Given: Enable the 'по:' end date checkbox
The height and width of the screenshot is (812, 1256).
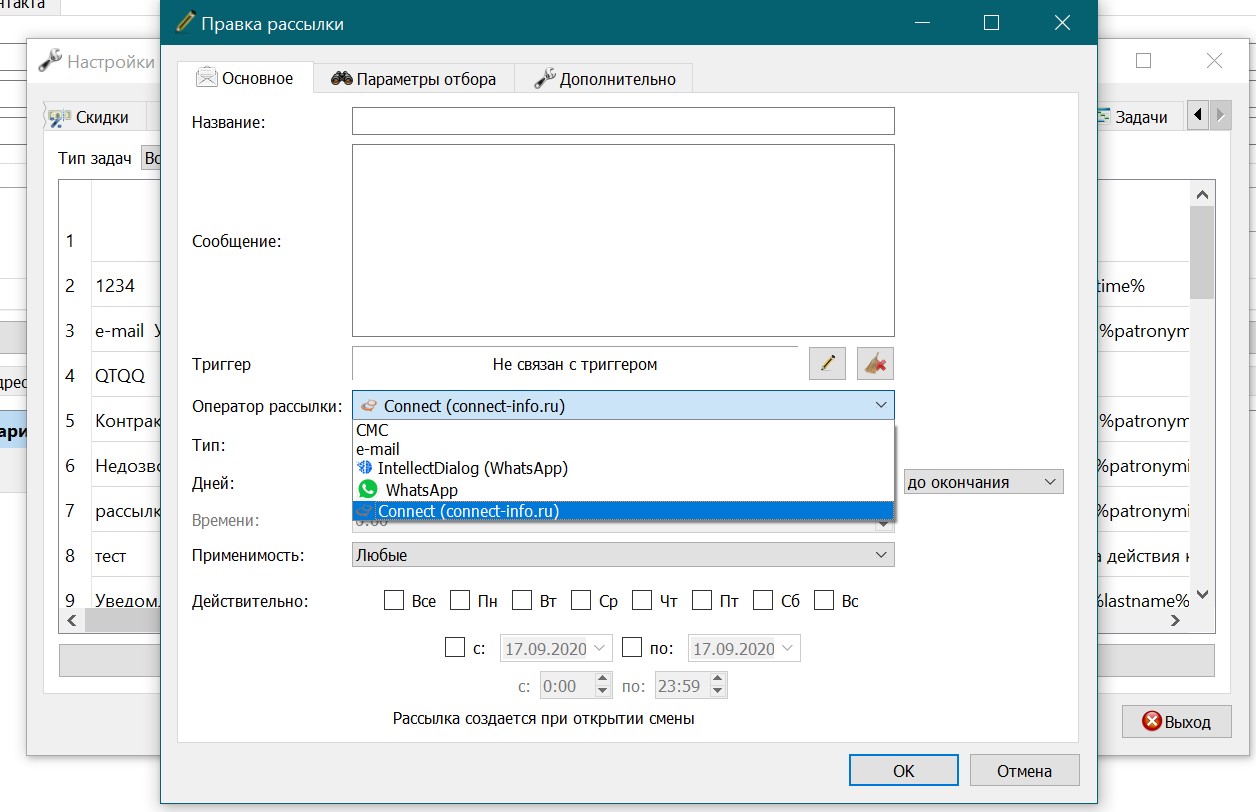Looking at the screenshot, I should 632,647.
